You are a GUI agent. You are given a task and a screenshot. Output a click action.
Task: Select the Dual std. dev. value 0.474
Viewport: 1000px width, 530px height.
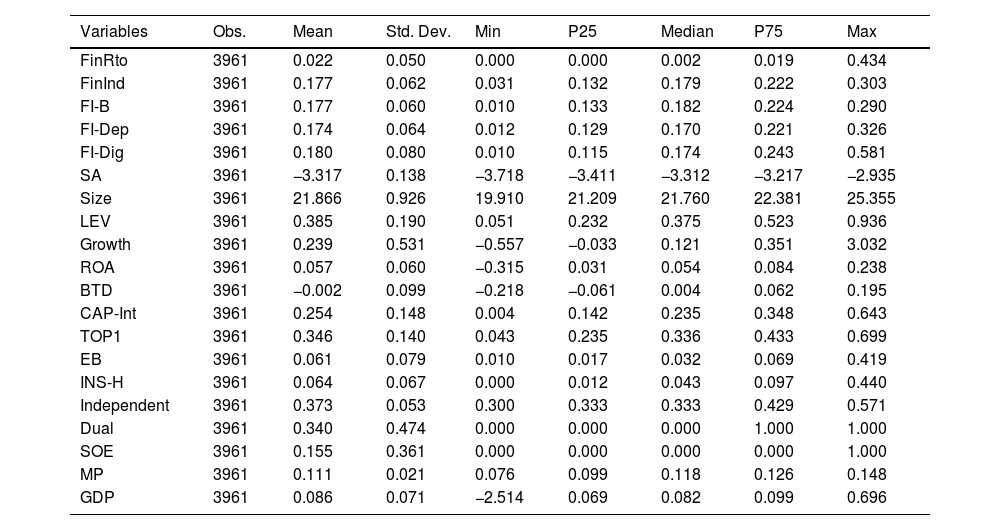tap(405, 428)
